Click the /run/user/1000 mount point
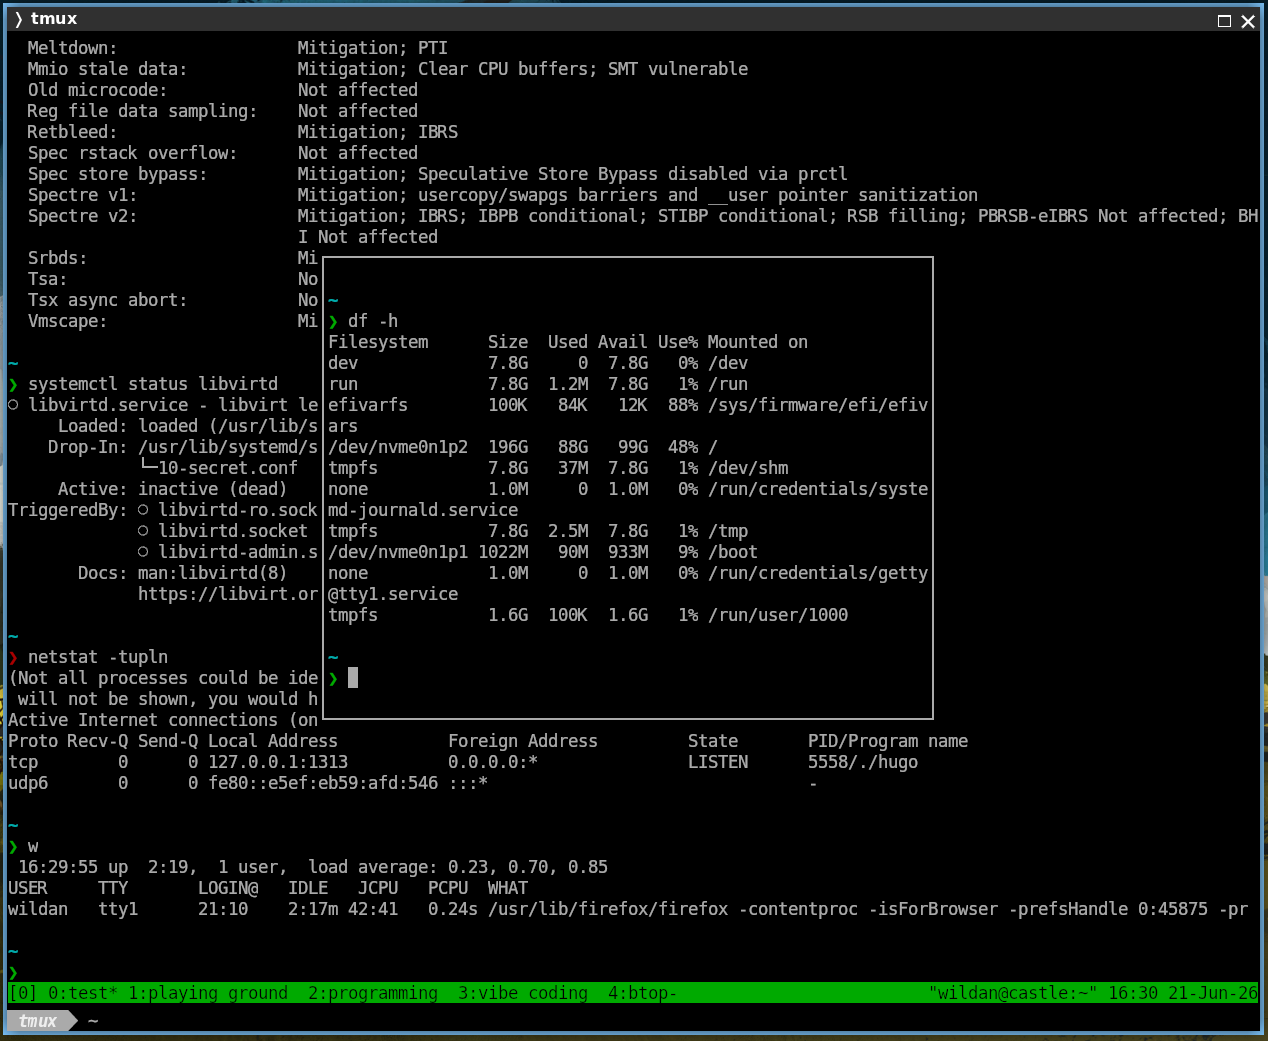Image resolution: width=1268 pixels, height=1041 pixels. tap(778, 615)
